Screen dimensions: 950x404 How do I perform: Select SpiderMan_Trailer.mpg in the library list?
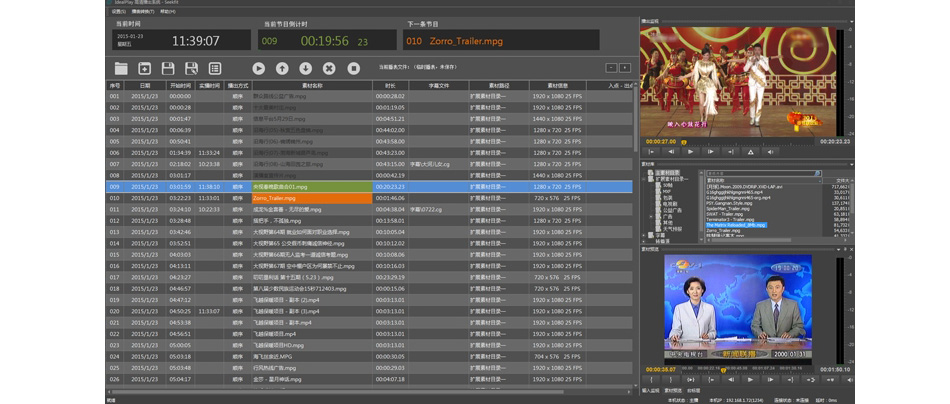coord(728,209)
